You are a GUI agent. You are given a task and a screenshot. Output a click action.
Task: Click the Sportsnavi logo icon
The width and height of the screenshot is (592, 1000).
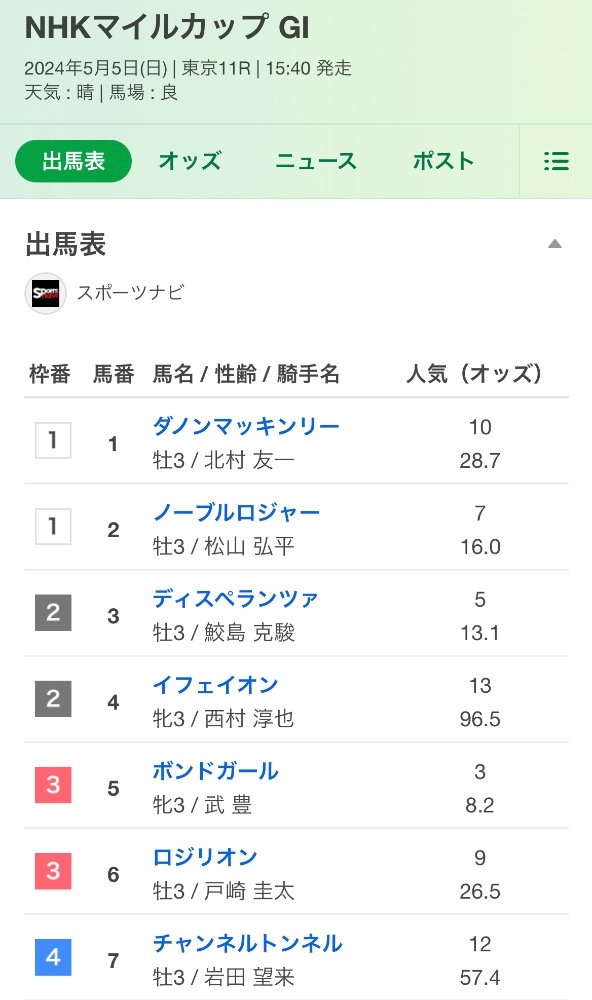tap(45, 293)
